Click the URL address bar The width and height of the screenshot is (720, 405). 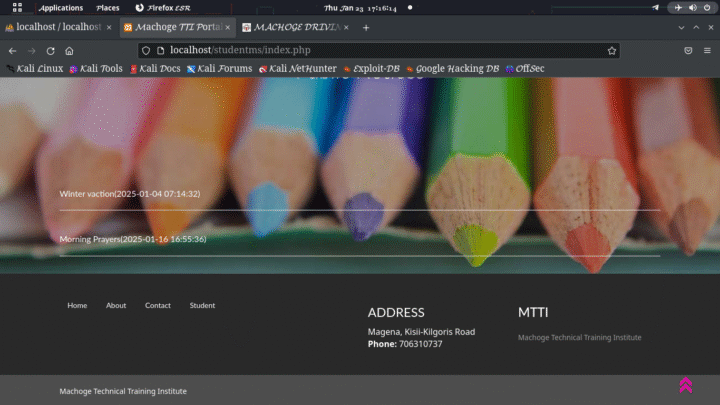(380, 50)
